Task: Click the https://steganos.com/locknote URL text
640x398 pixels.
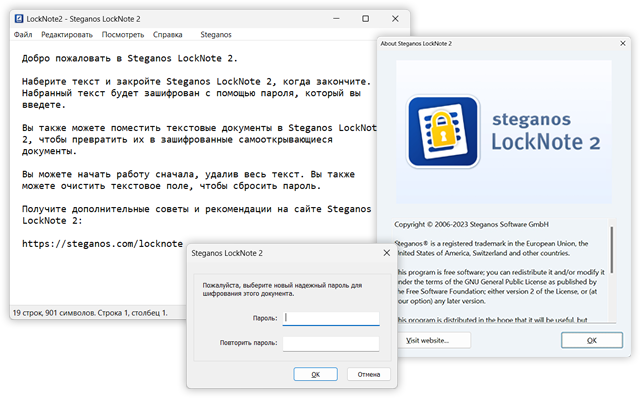Action: pos(102,244)
